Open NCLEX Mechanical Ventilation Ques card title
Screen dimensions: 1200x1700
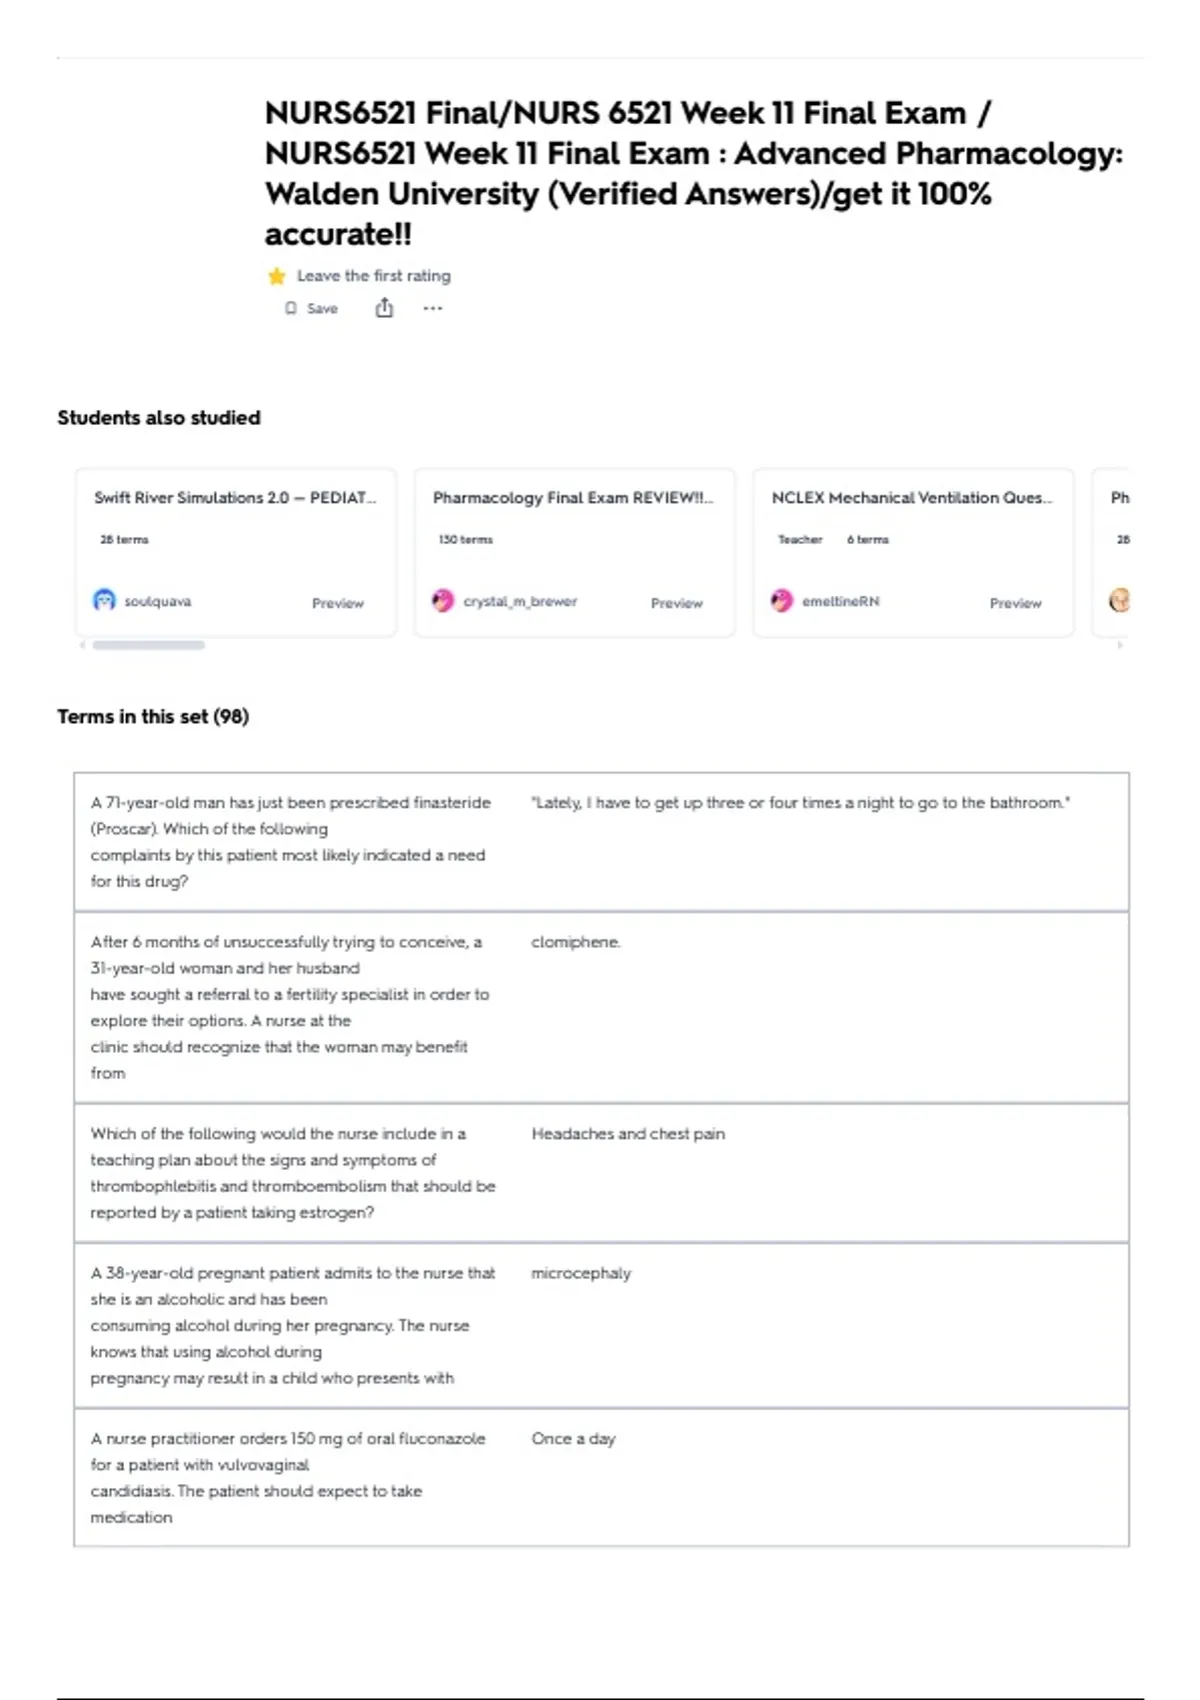coord(912,497)
